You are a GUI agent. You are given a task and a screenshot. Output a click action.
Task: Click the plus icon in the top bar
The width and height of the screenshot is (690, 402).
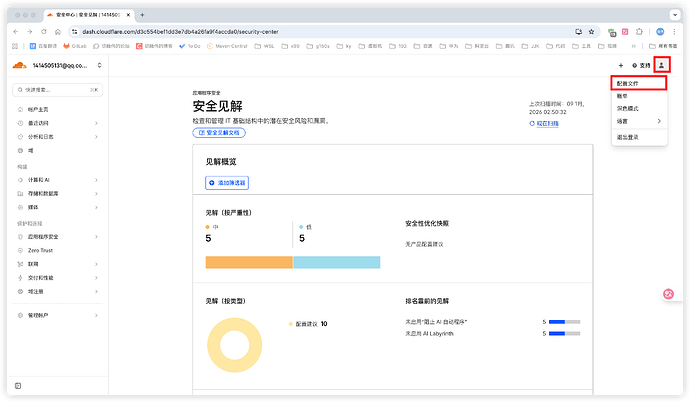pyautogui.click(x=620, y=65)
